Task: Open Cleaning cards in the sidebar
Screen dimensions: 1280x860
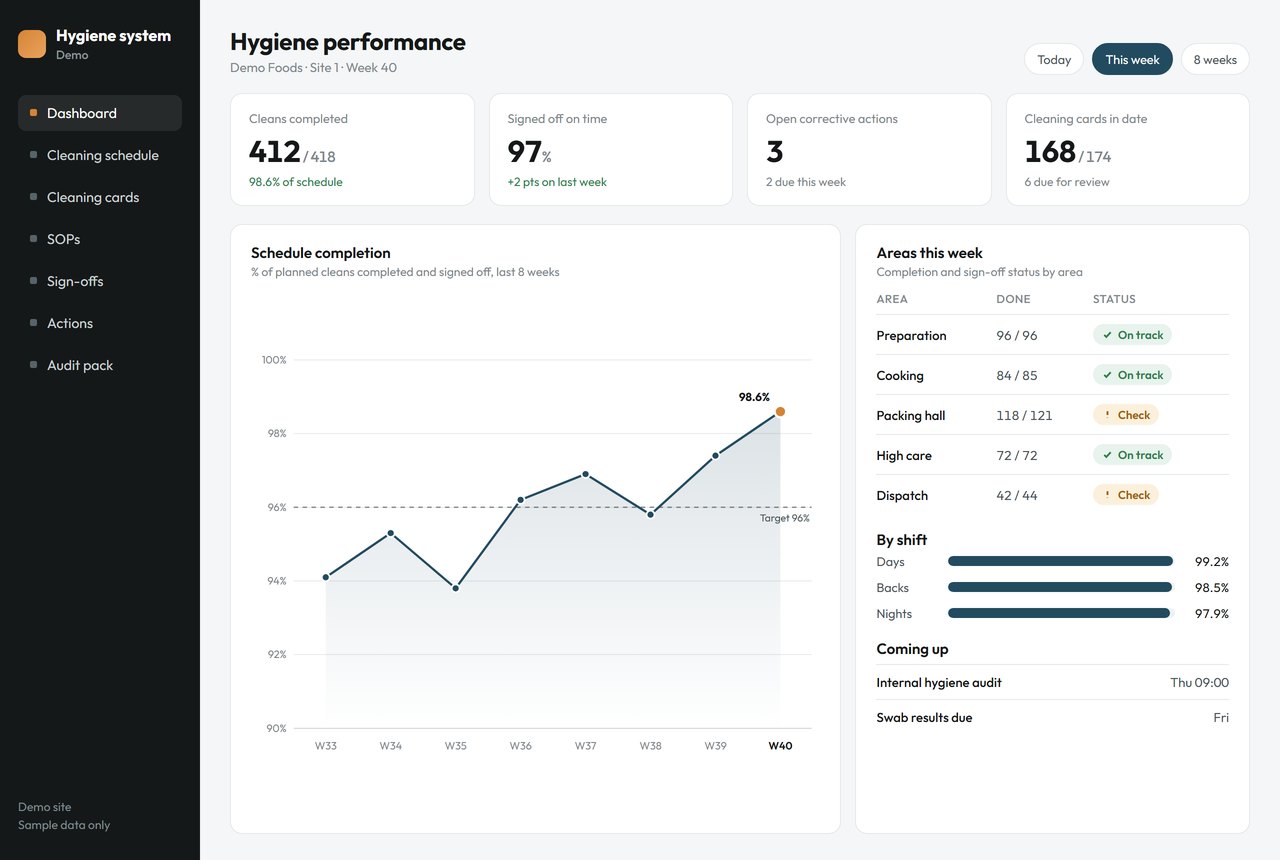Action: point(100,197)
